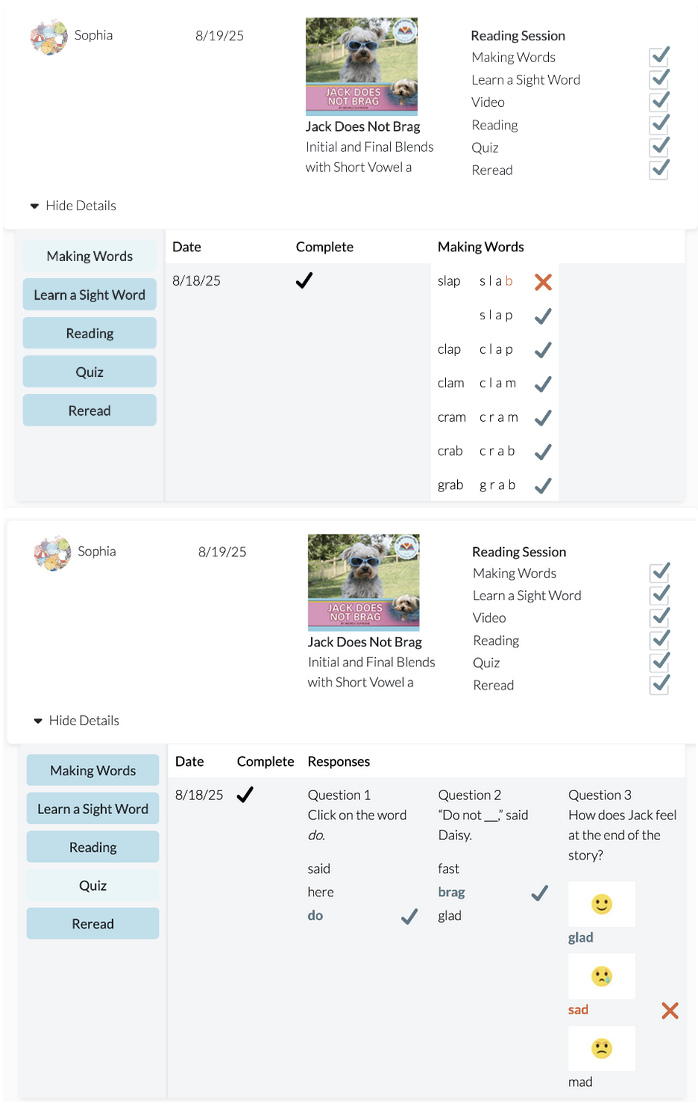Click the frowning face emoji above 'mad'
Screen dimensions: 698x1110
click(x=601, y=1048)
